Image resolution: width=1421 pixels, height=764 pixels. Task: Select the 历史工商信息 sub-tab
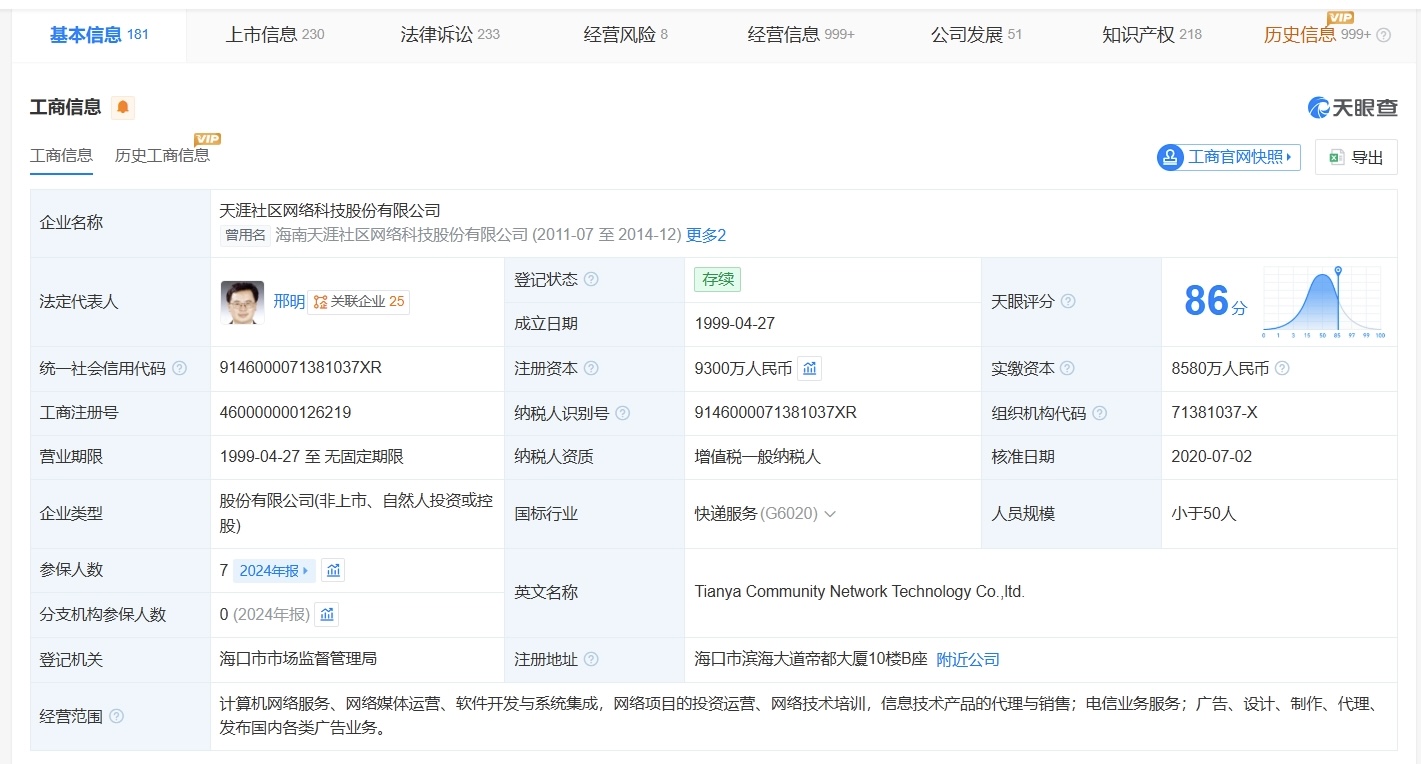pyautogui.click(x=162, y=155)
